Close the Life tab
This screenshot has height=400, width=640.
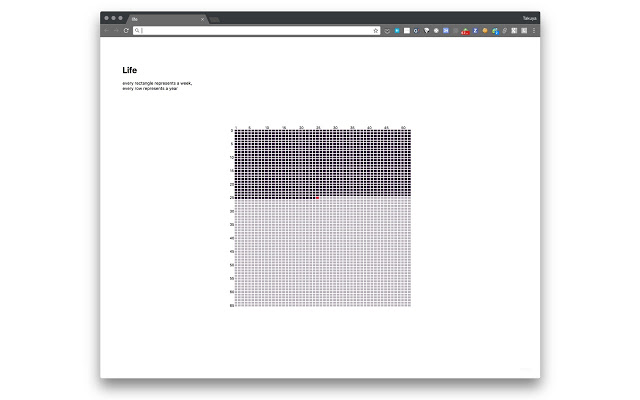(x=202, y=19)
